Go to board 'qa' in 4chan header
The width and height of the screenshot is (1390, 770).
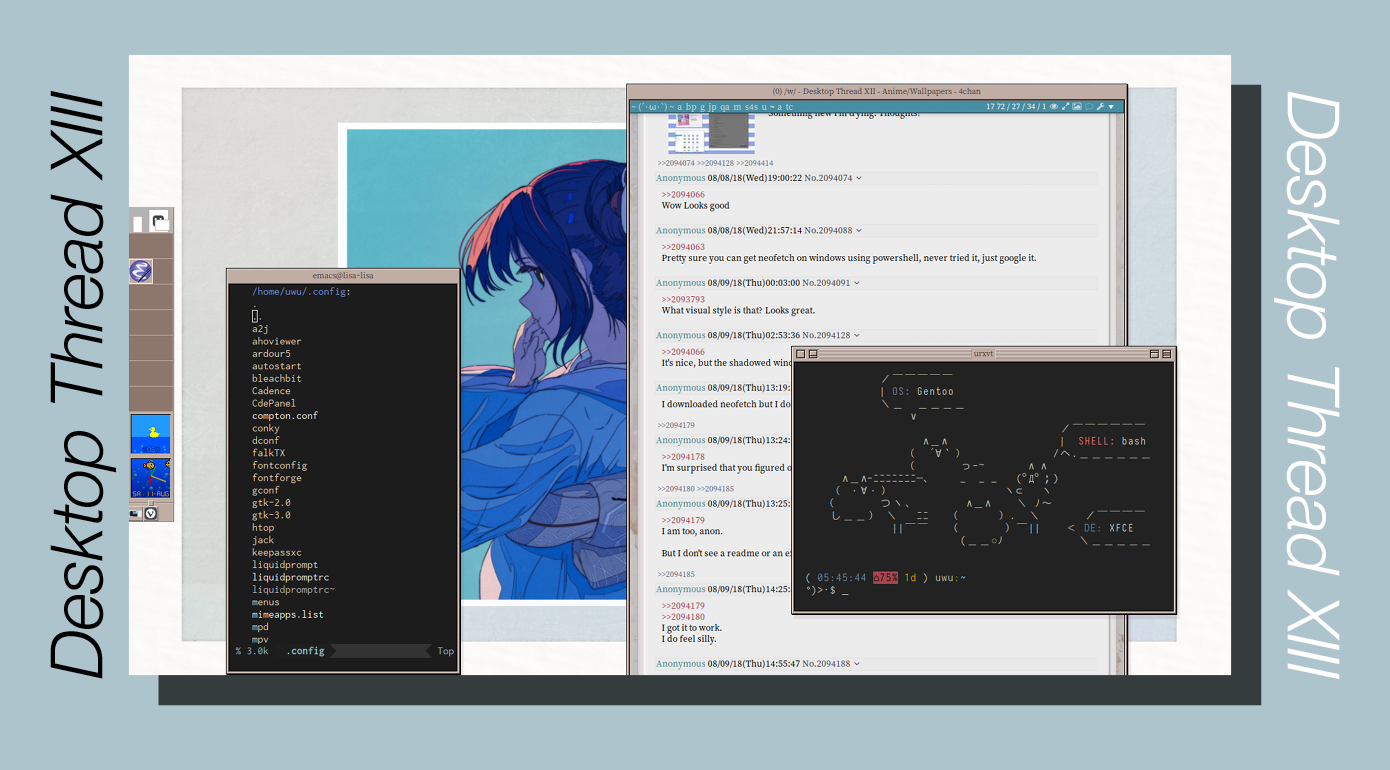(x=725, y=106)
